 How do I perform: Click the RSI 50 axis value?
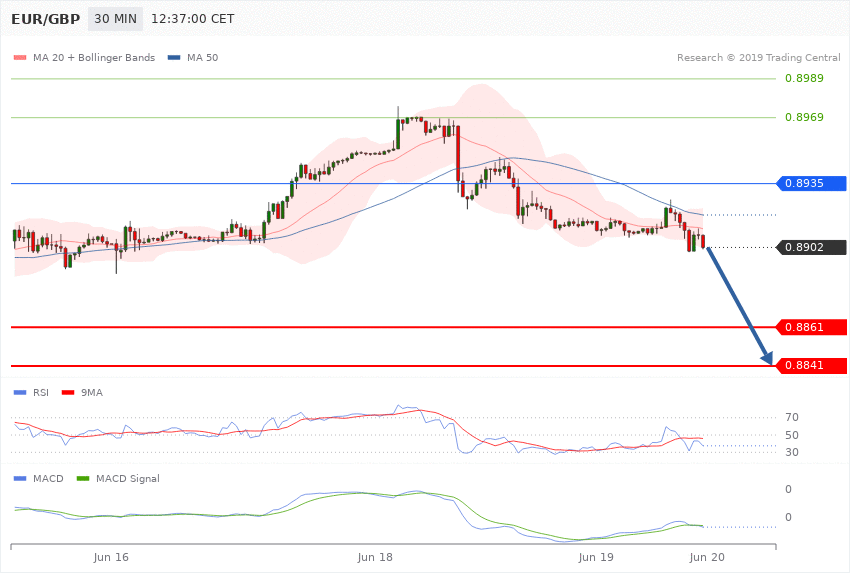[791, 435]
